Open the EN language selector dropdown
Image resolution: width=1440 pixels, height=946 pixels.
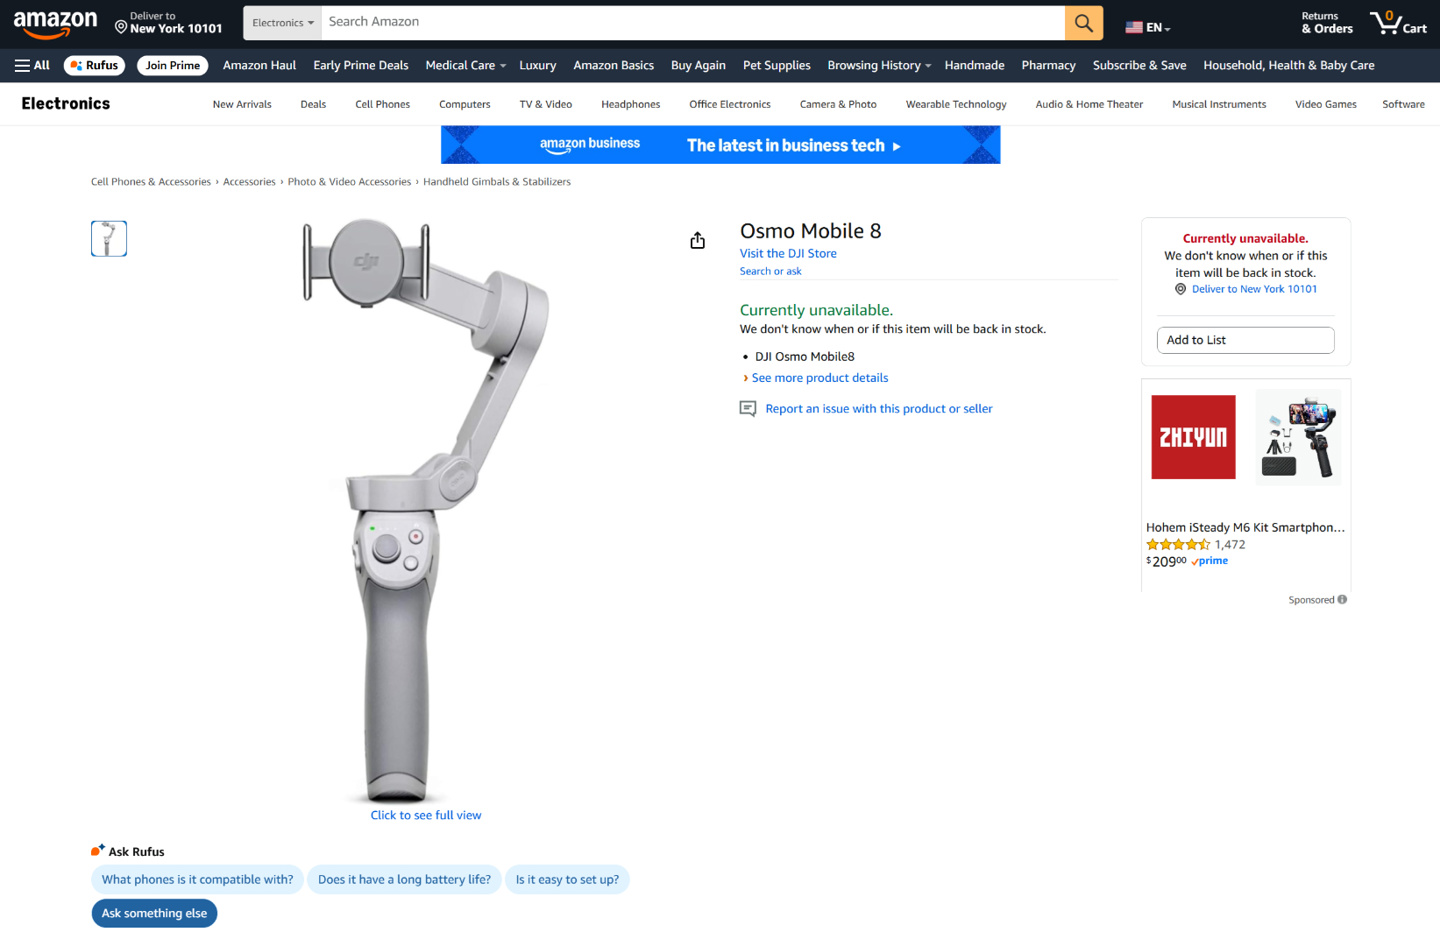click(1146, 26)
